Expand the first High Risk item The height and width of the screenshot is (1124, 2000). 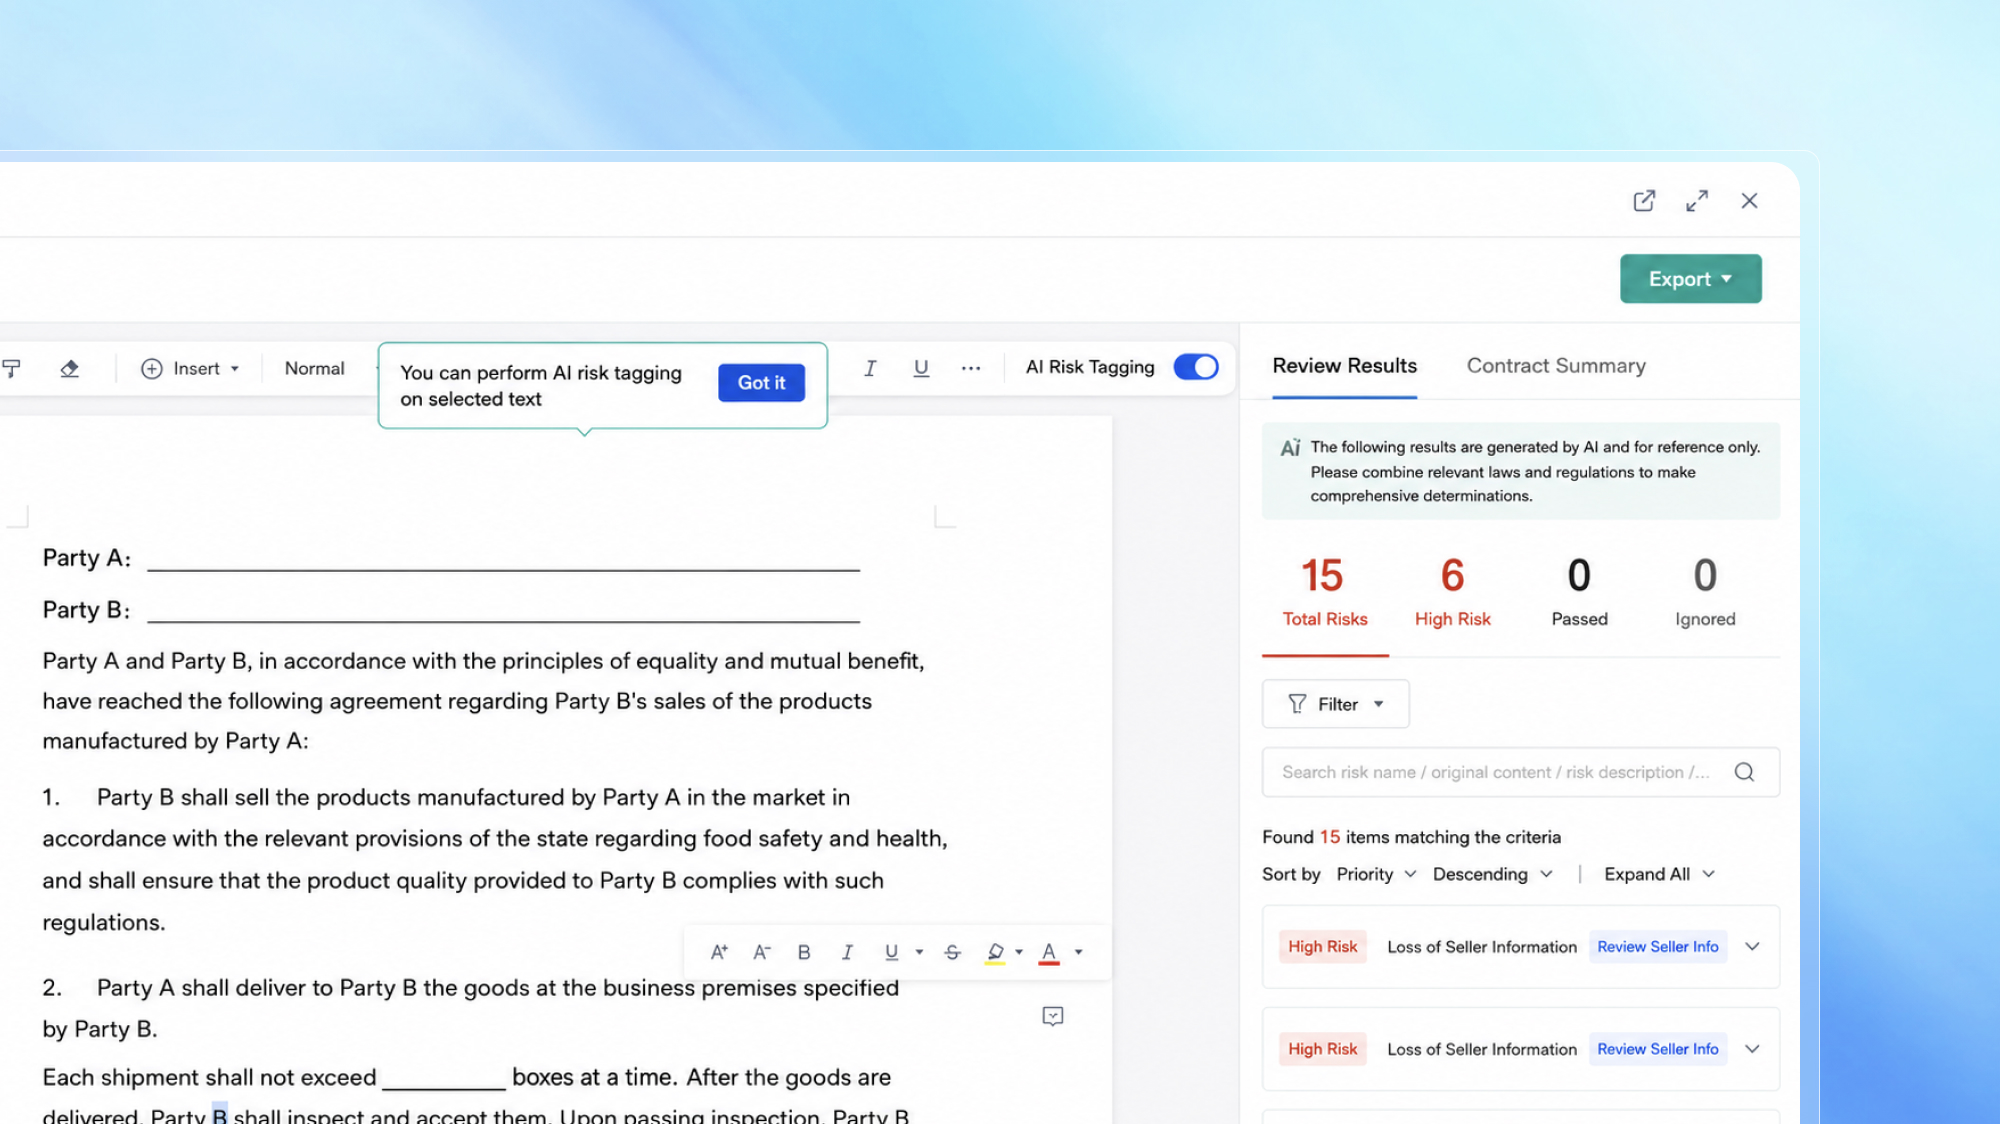point(1752,947)
